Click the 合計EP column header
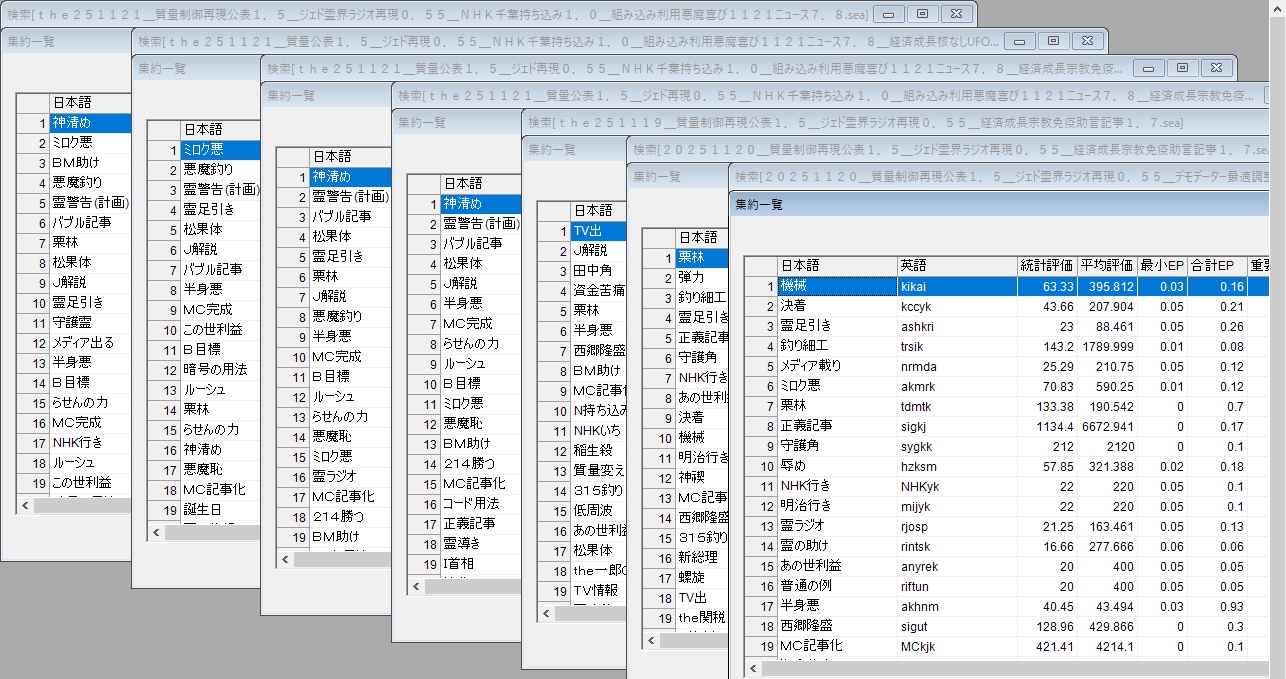The width and height of the screenshot is (1286, 679). pyautogui.click(x=1216, y=266)
